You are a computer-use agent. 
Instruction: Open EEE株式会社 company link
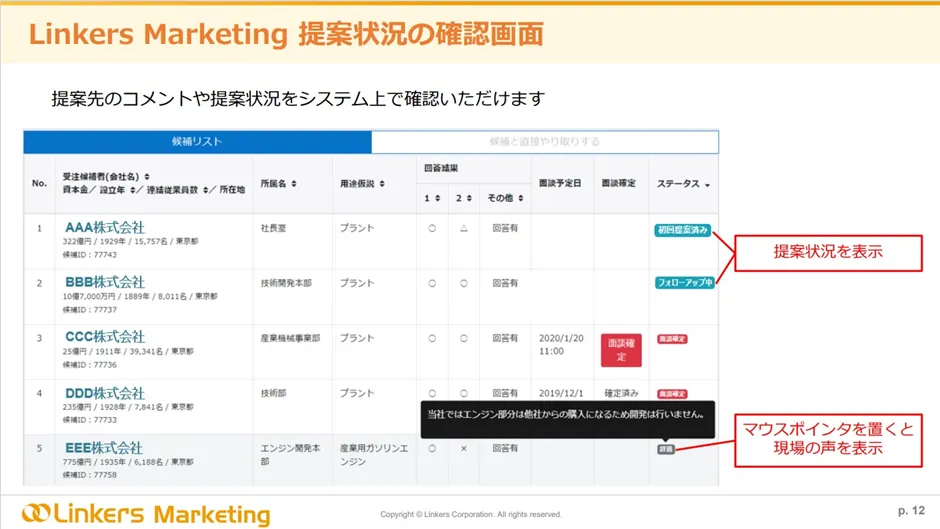point(104,447)
